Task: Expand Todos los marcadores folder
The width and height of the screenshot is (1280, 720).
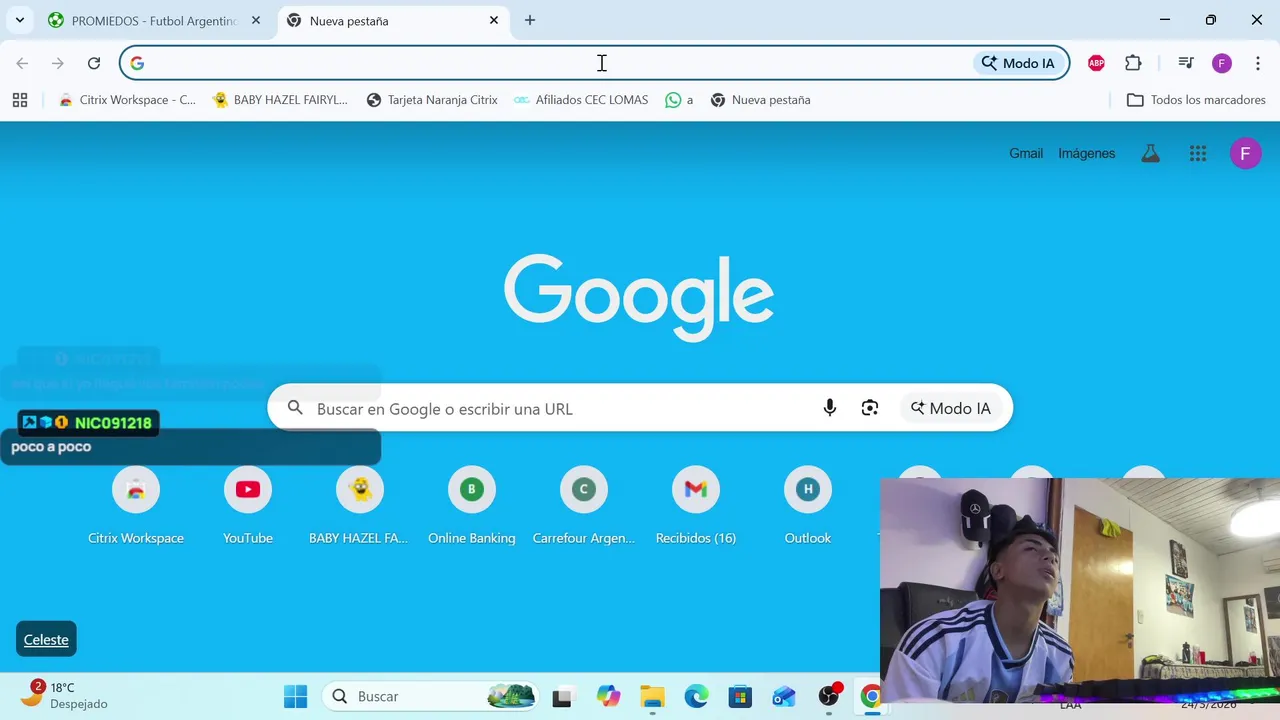Action: [1196, 100]
